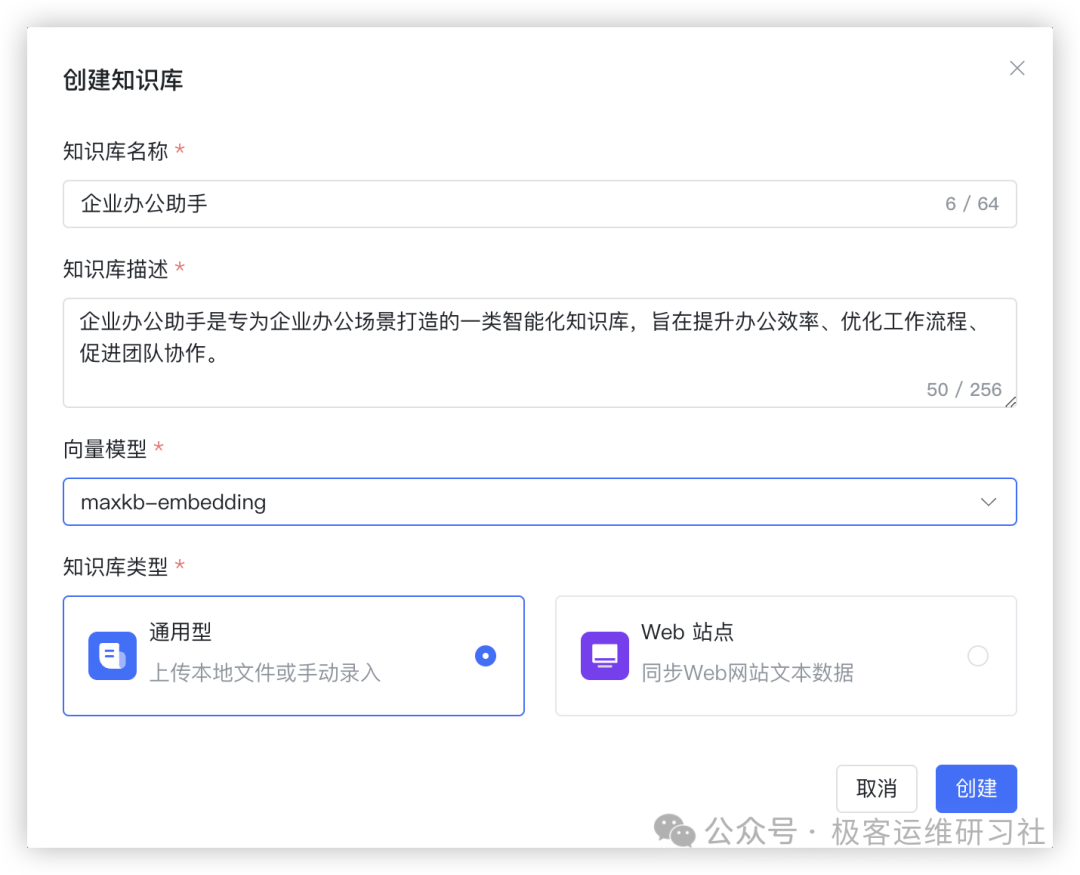Click the 取消 button
The image size is (1080, 875).
click(x=876, y=788)
